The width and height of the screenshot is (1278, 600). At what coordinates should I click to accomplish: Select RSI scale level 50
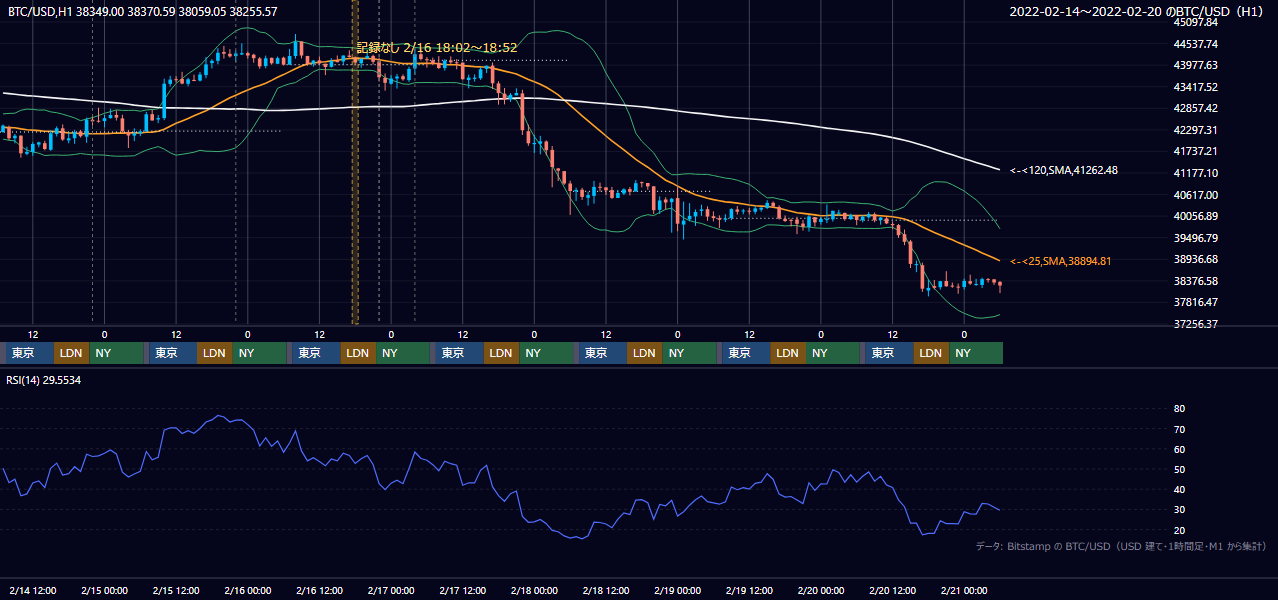pos(1179,469)
